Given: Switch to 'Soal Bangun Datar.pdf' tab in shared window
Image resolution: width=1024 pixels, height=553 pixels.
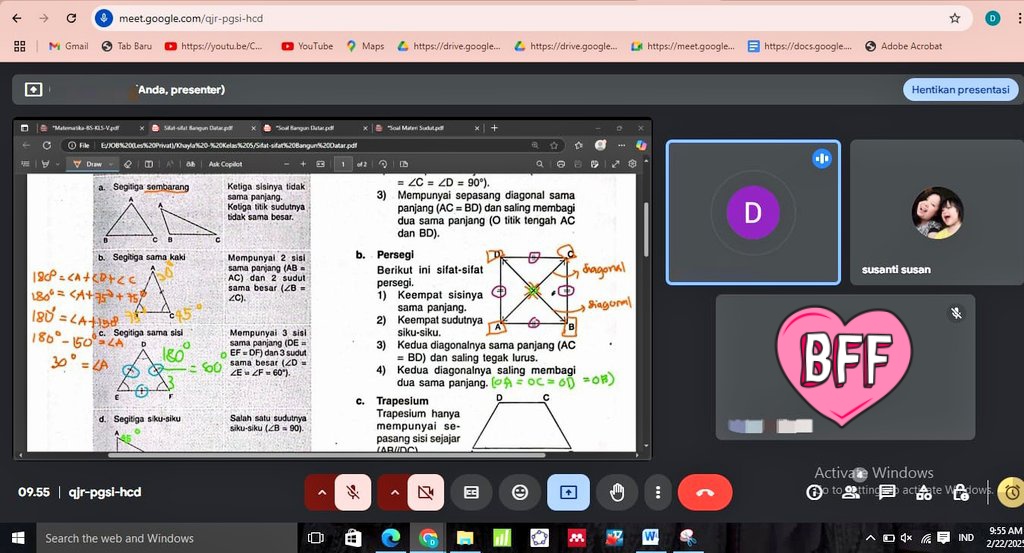Looking at the screenshot, I should point(314,128).
